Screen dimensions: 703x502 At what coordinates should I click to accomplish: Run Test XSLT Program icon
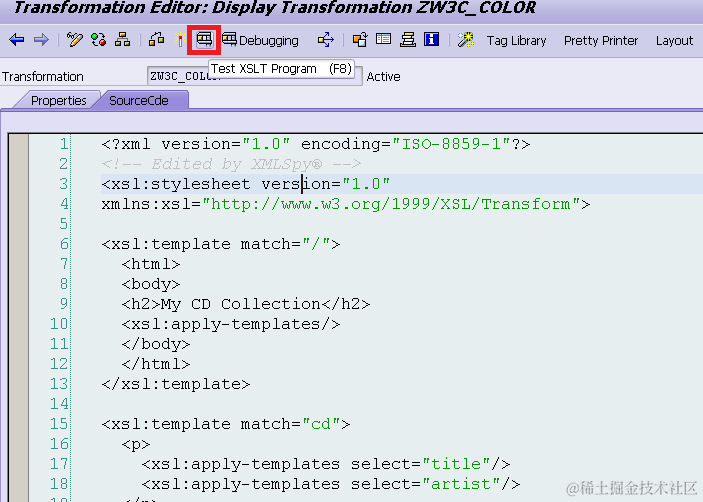point(204,40)
